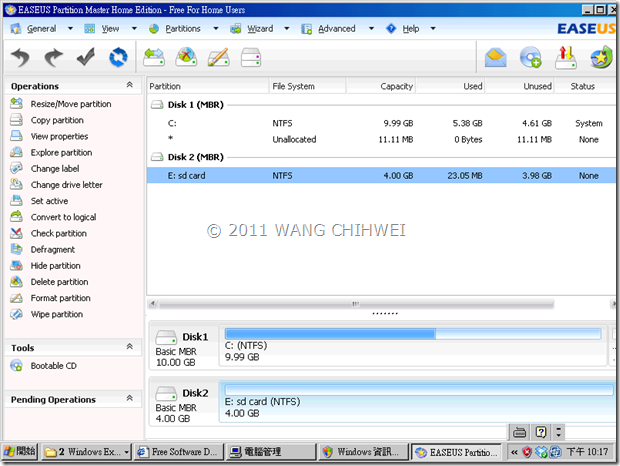Click the Format partition pencil toolbar icon
Viewport: 620px width, 466px height.
click(218, 58)
